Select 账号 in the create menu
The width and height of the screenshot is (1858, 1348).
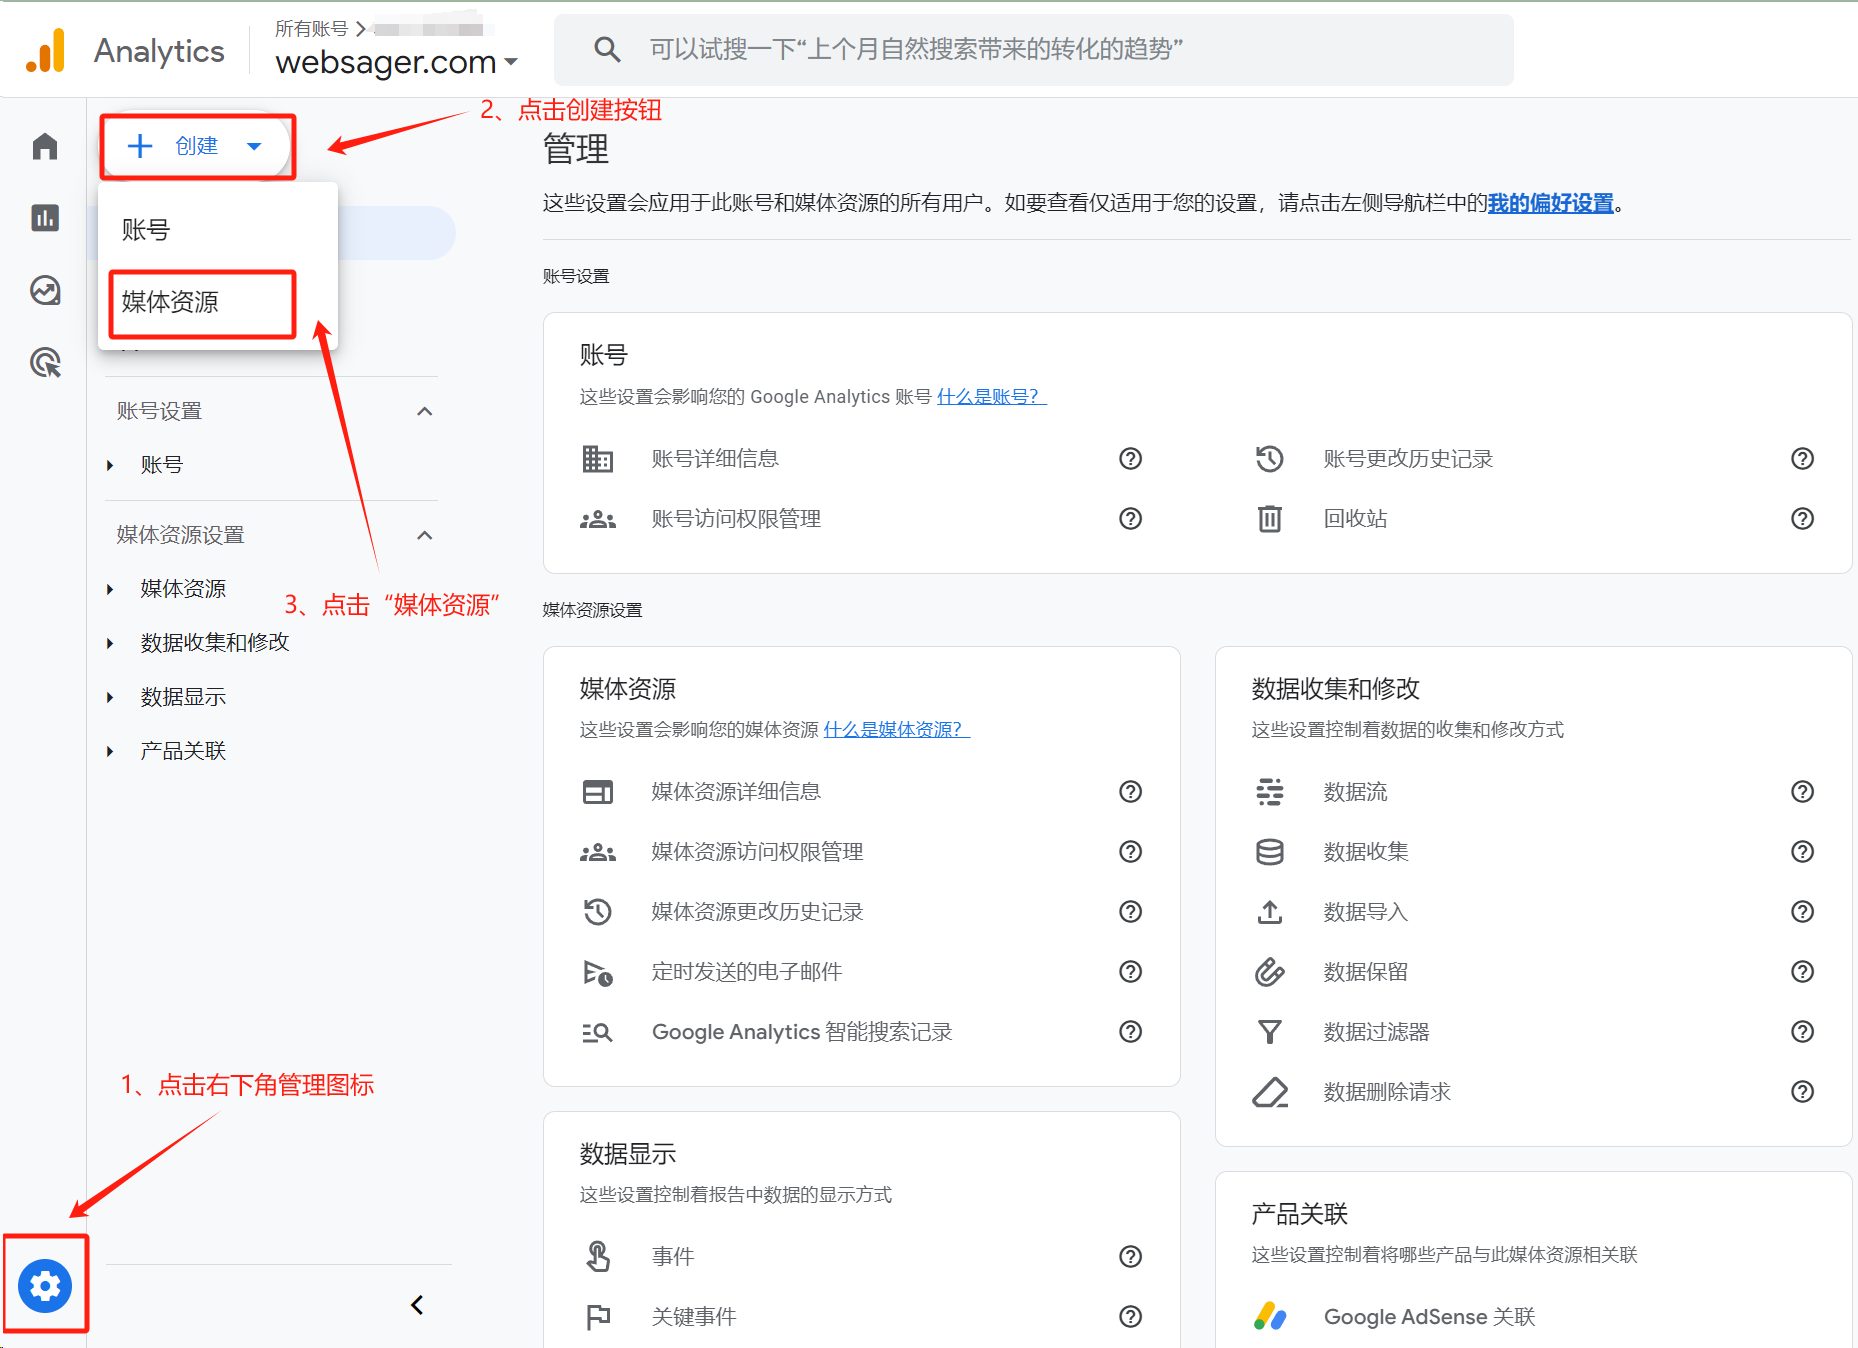click(218, 230)
